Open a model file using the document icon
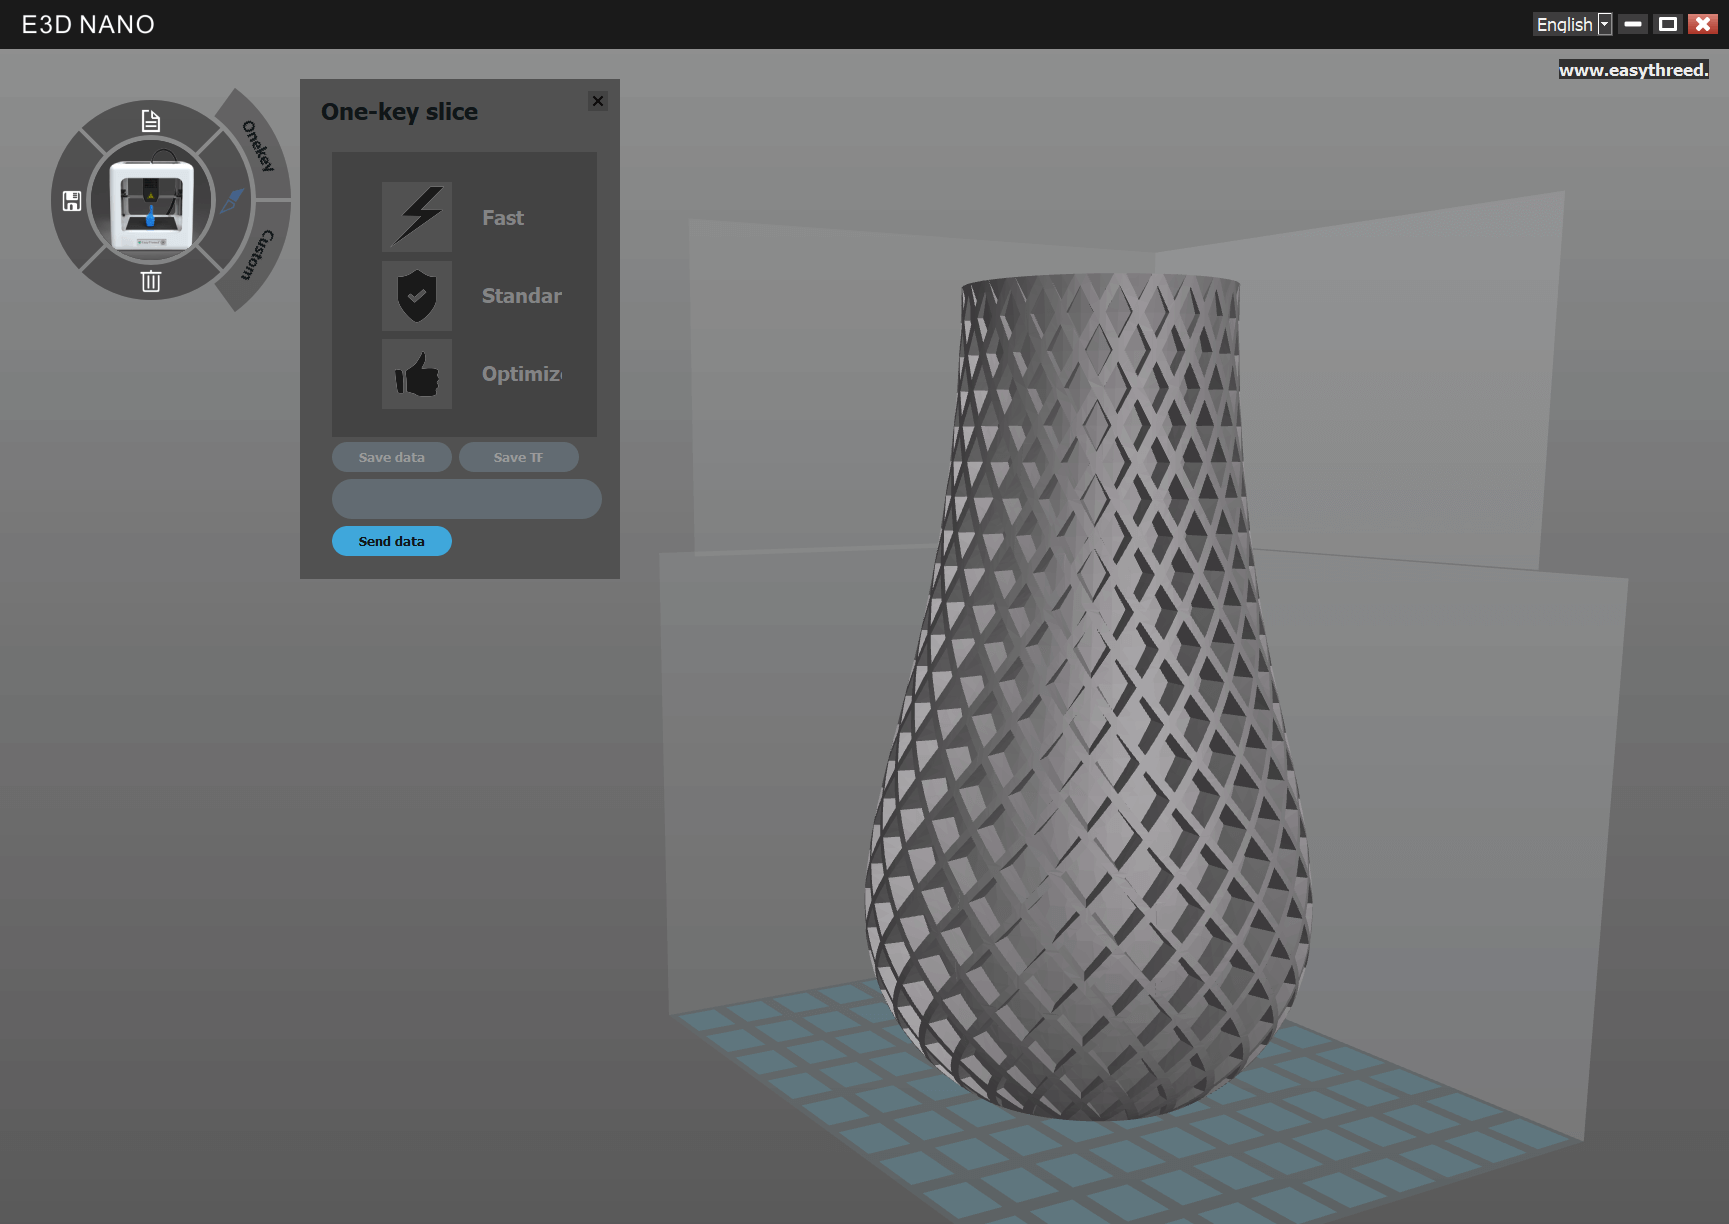This screenshot has width=1729, height=1224. pyautogui.click(x=151, y=120)
